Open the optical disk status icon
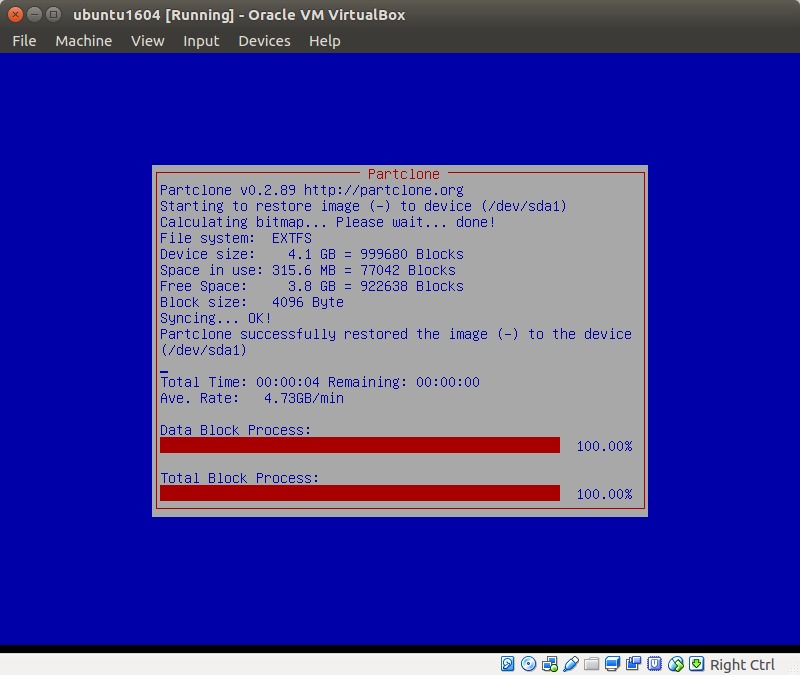The height and width of the screenshot is (675, 800). [x=528, y=664]
